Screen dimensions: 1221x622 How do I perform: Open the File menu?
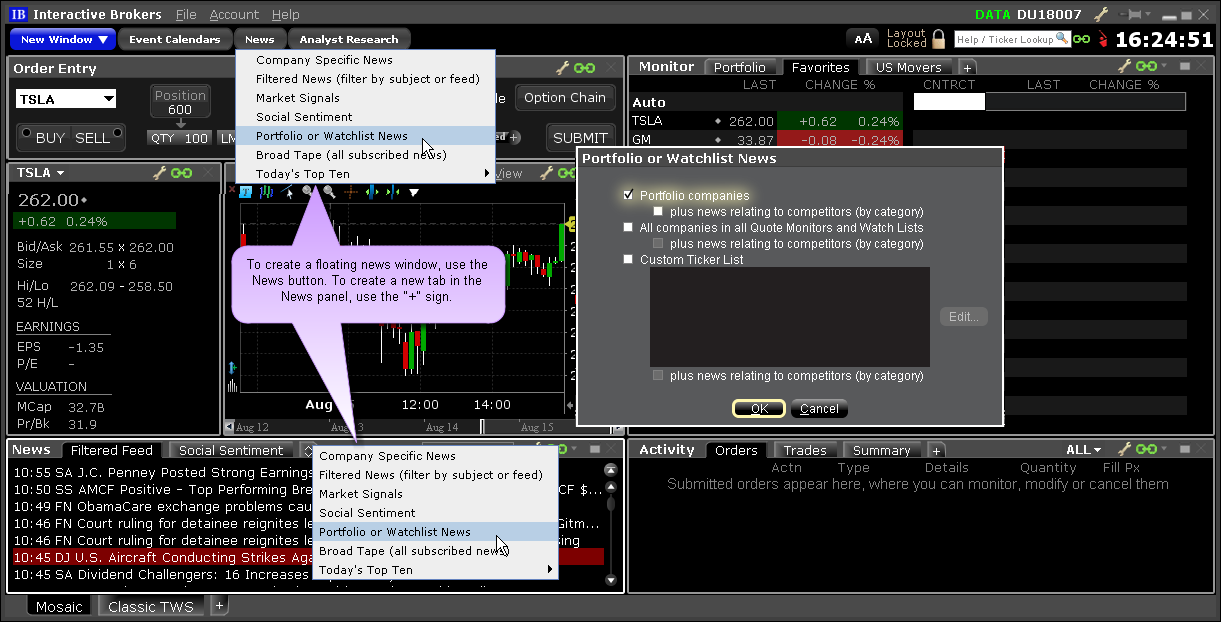(186, 15)
